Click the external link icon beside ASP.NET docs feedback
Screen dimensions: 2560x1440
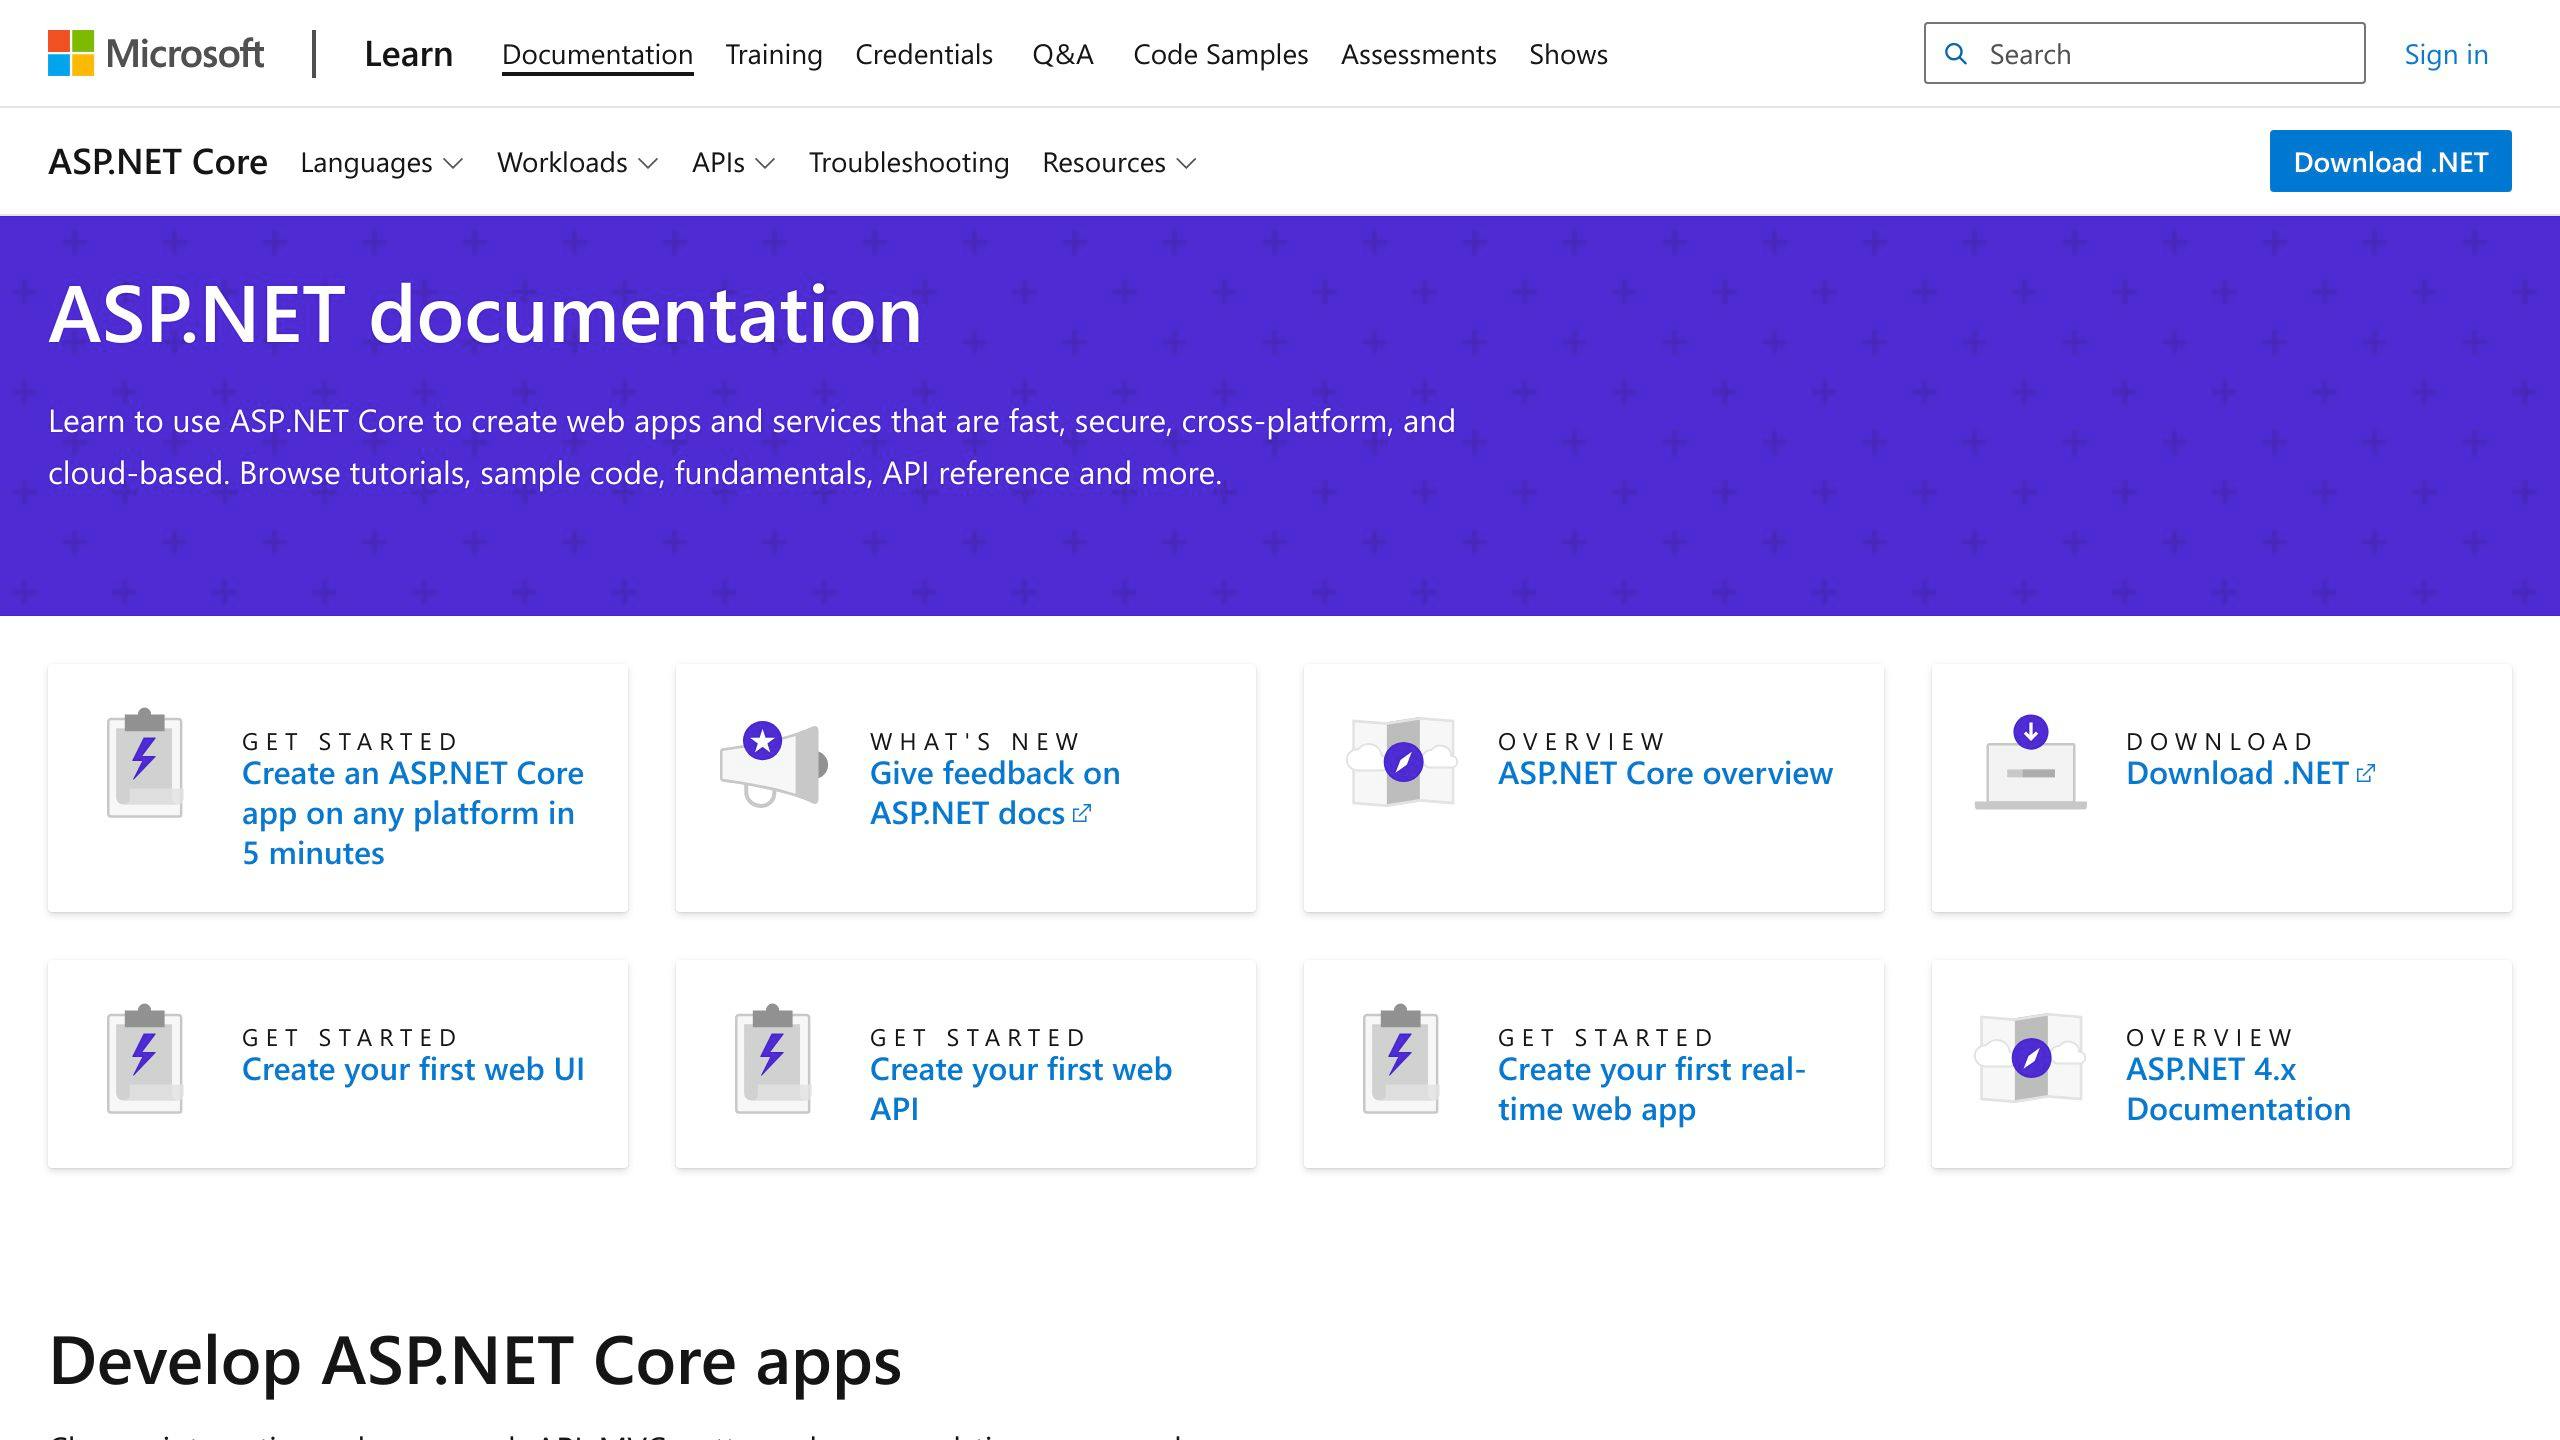click(x=1082, y=813)
